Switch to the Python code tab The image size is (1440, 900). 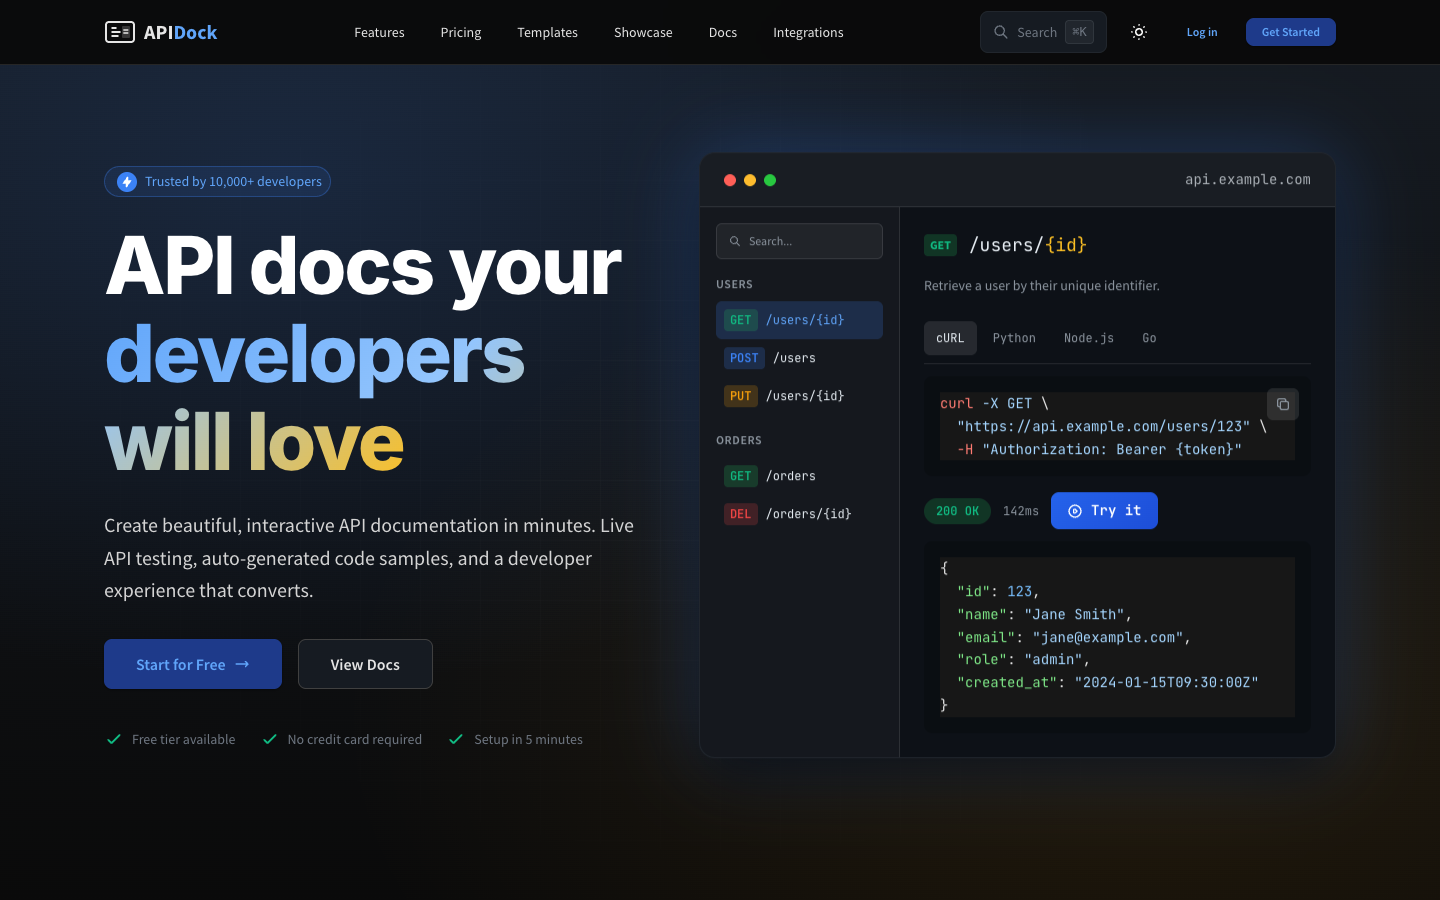click(x=1014, y=338)
